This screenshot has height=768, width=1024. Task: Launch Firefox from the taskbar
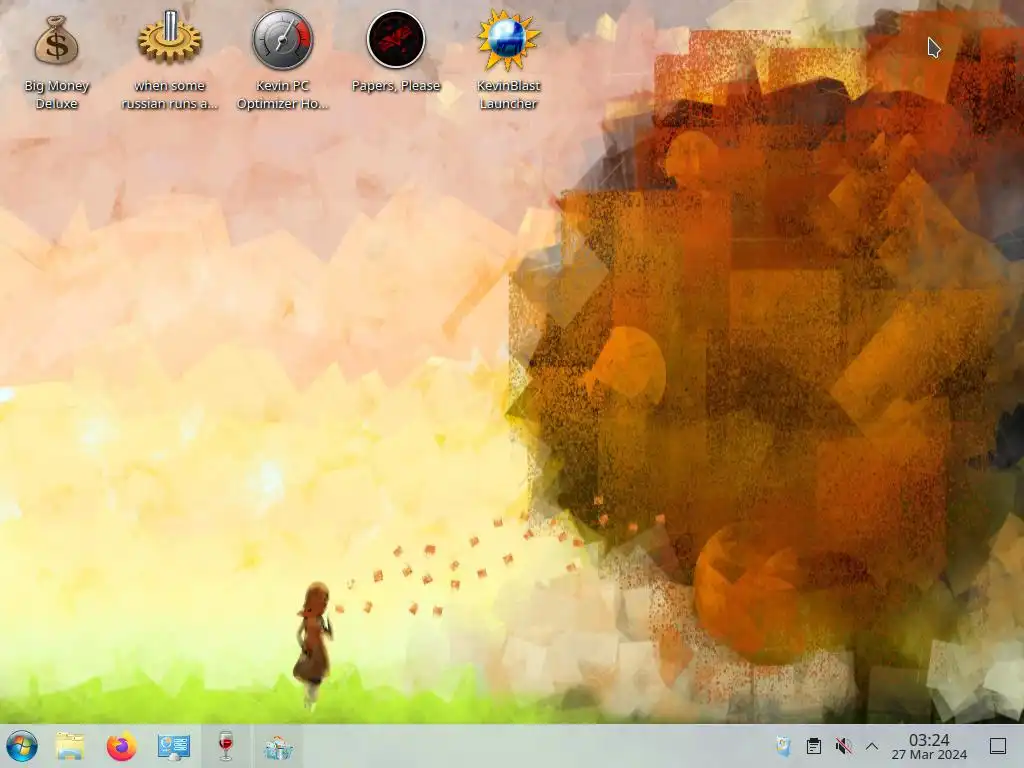121,746
